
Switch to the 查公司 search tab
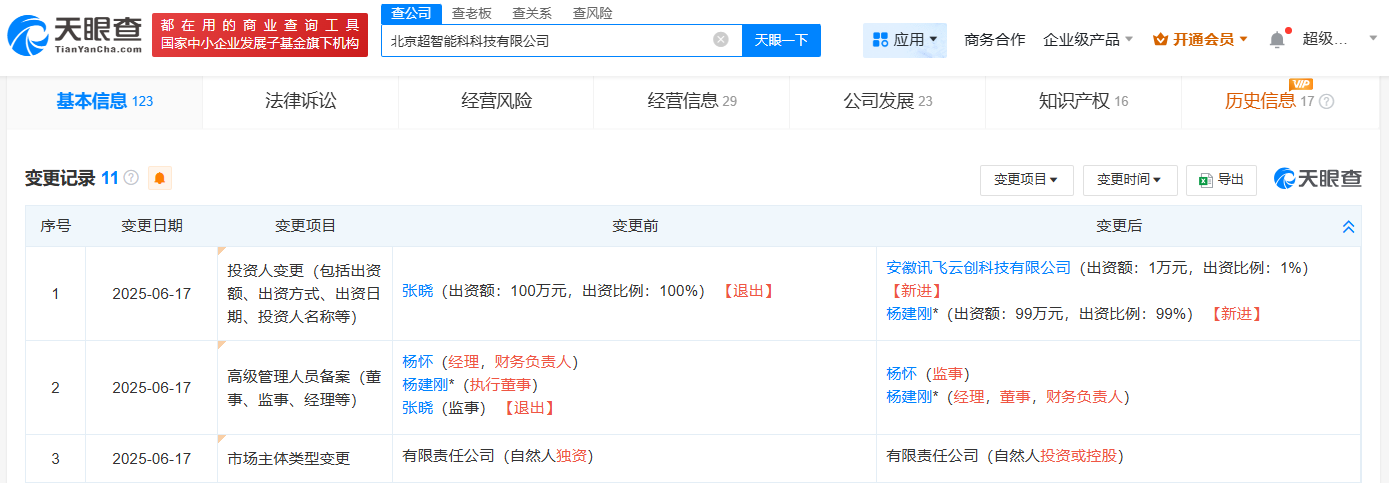[411, 13]
